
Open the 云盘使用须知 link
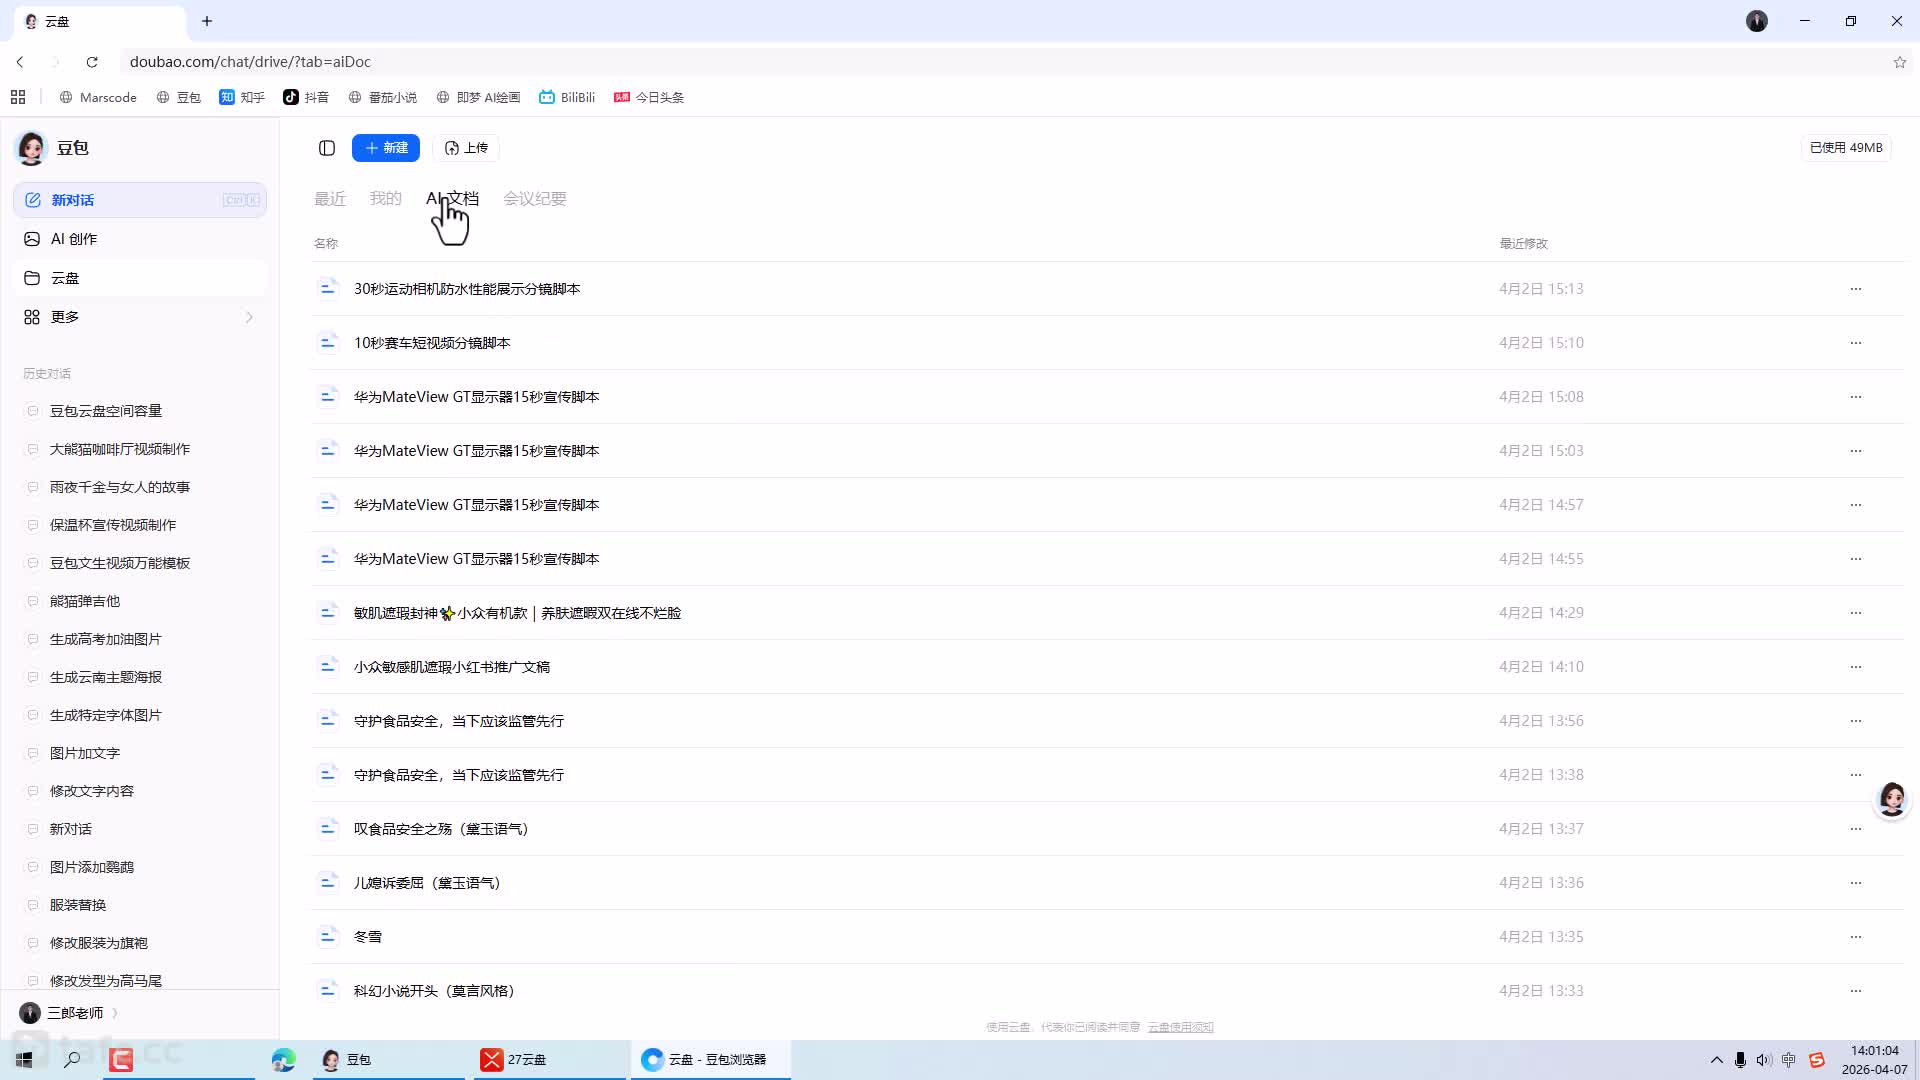point(1180,1027)
